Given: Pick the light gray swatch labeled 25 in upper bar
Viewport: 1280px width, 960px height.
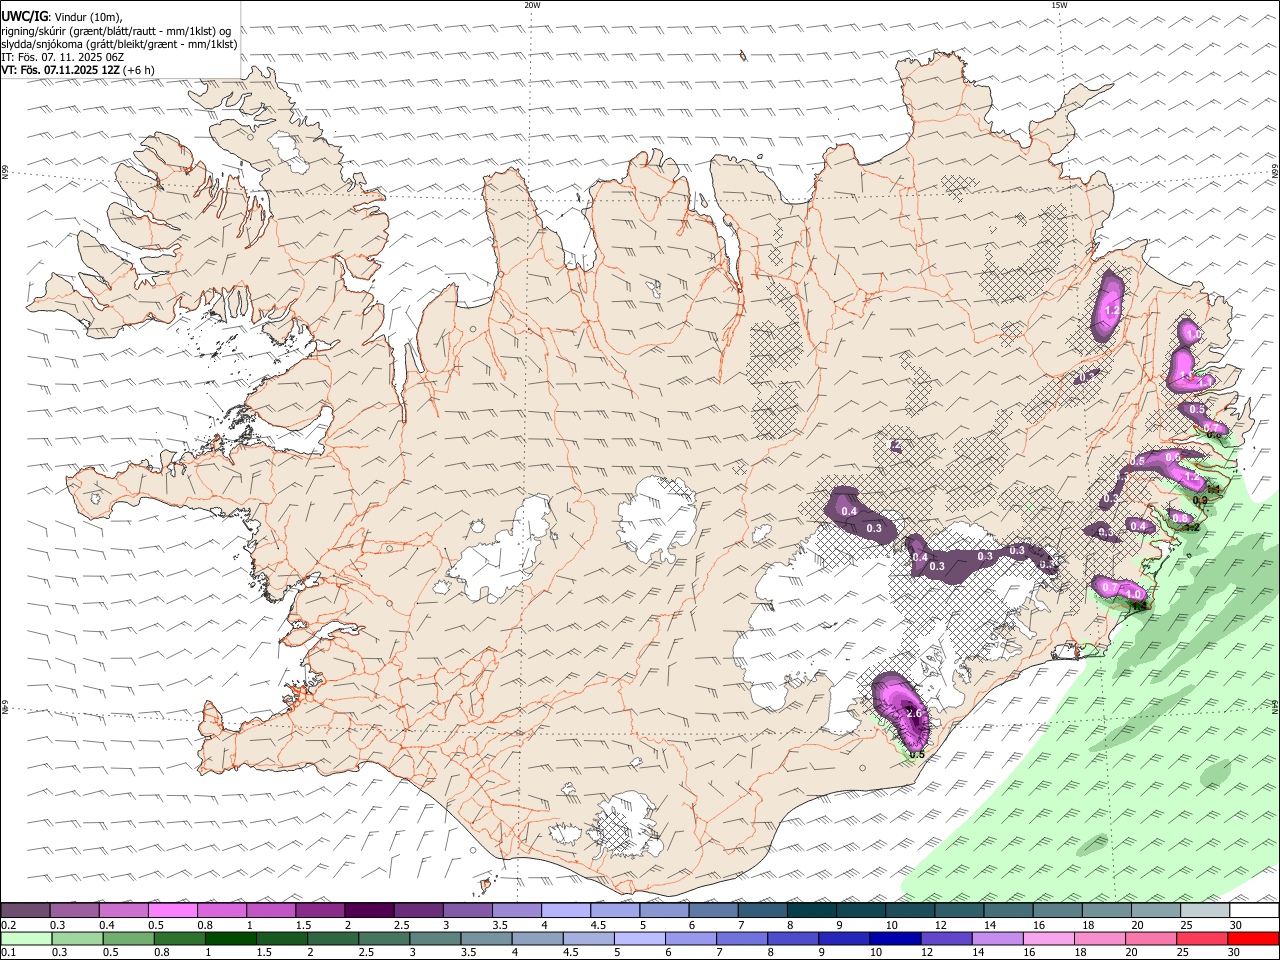Looking at the screenshot, I should click(x=1206, y=910).
